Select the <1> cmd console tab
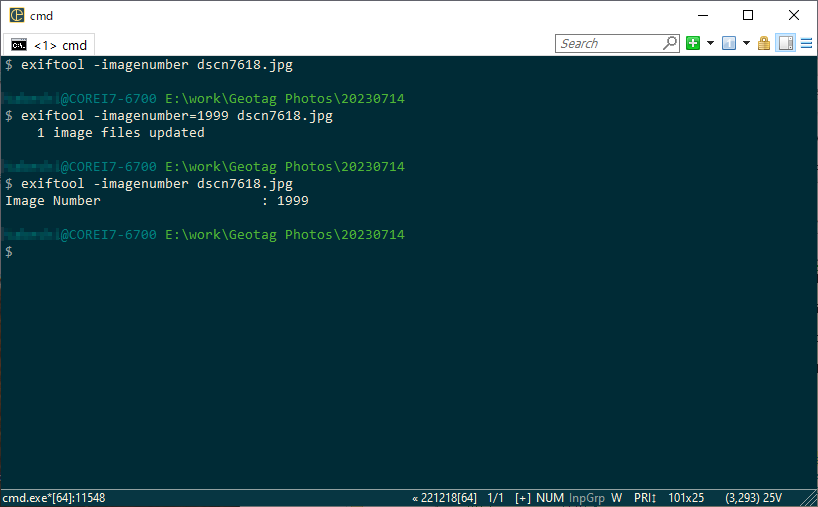 click(49, 45)
